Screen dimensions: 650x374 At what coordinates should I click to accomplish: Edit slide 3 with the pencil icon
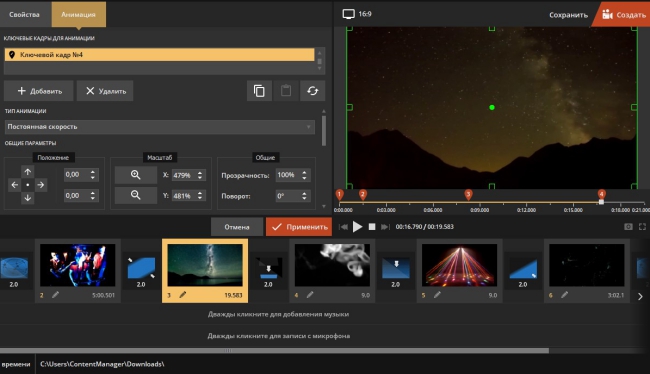182,295
